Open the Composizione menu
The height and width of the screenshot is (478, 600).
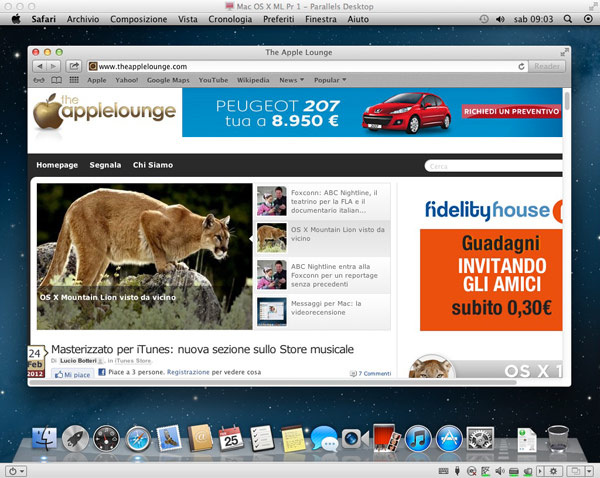point(139,19)
